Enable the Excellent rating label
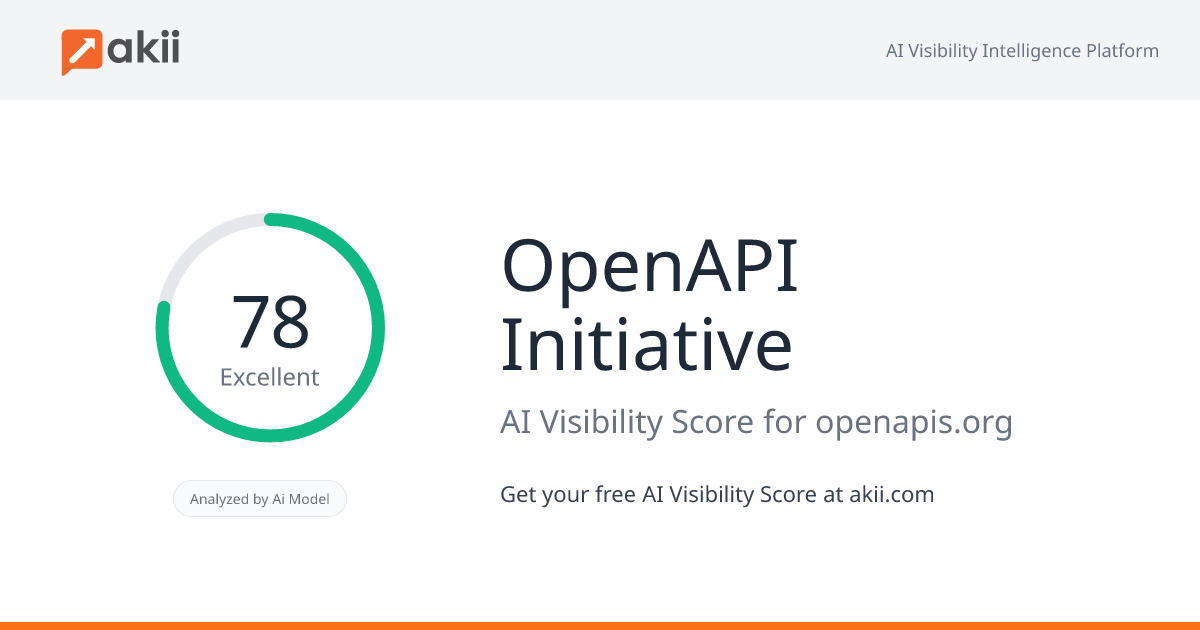The image size is (1200, 630). point(270,377)
